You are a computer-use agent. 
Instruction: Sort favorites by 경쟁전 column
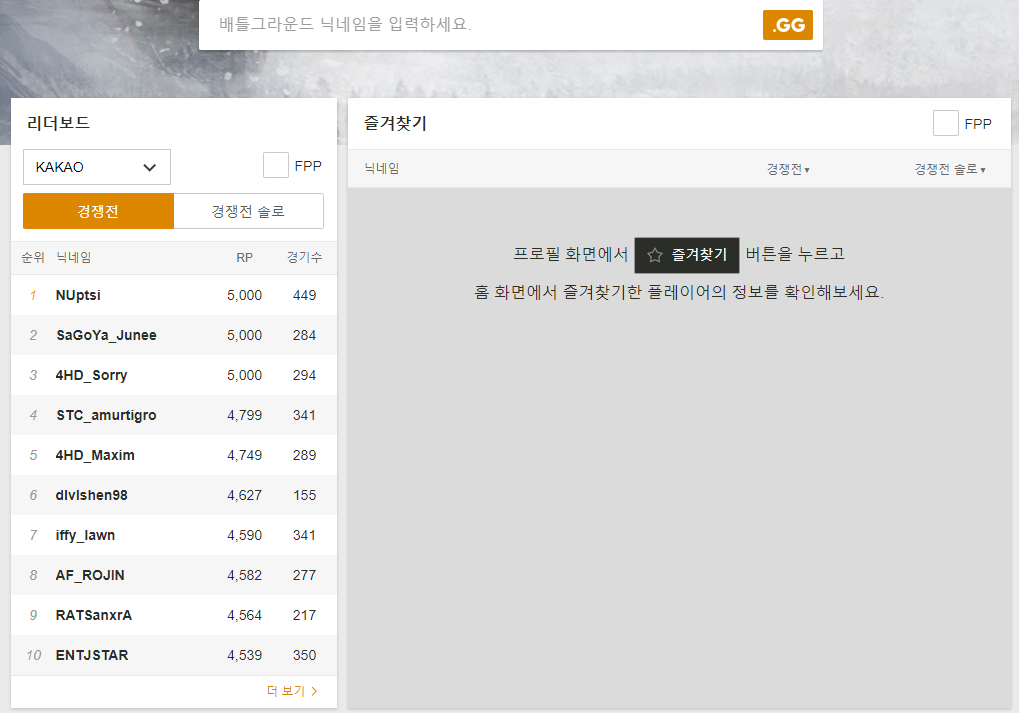pos(788,169)
